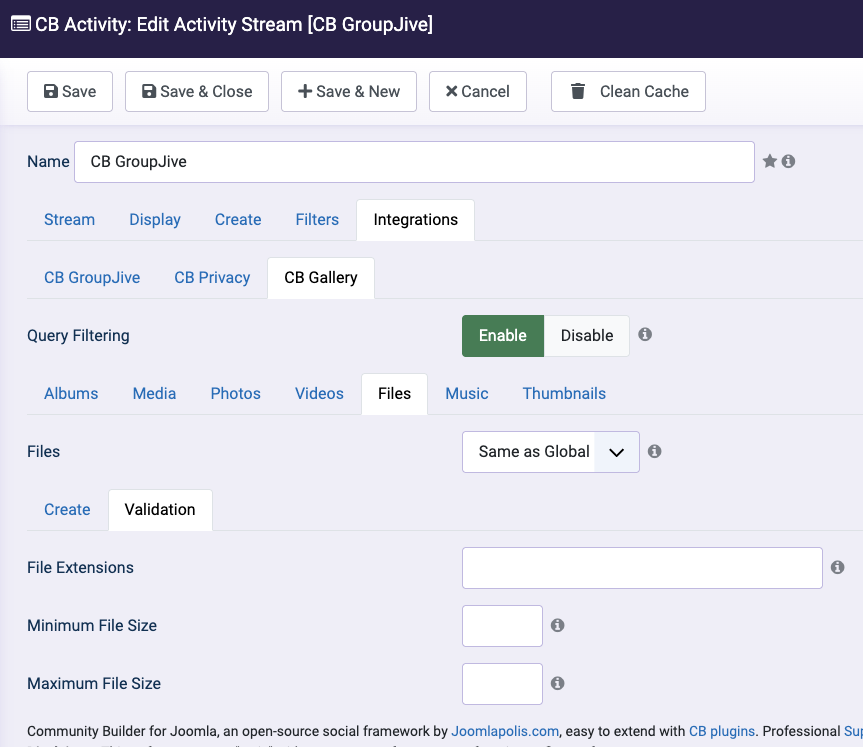
Task: Disable Query Filtering
Action: [x=586, y=336]
